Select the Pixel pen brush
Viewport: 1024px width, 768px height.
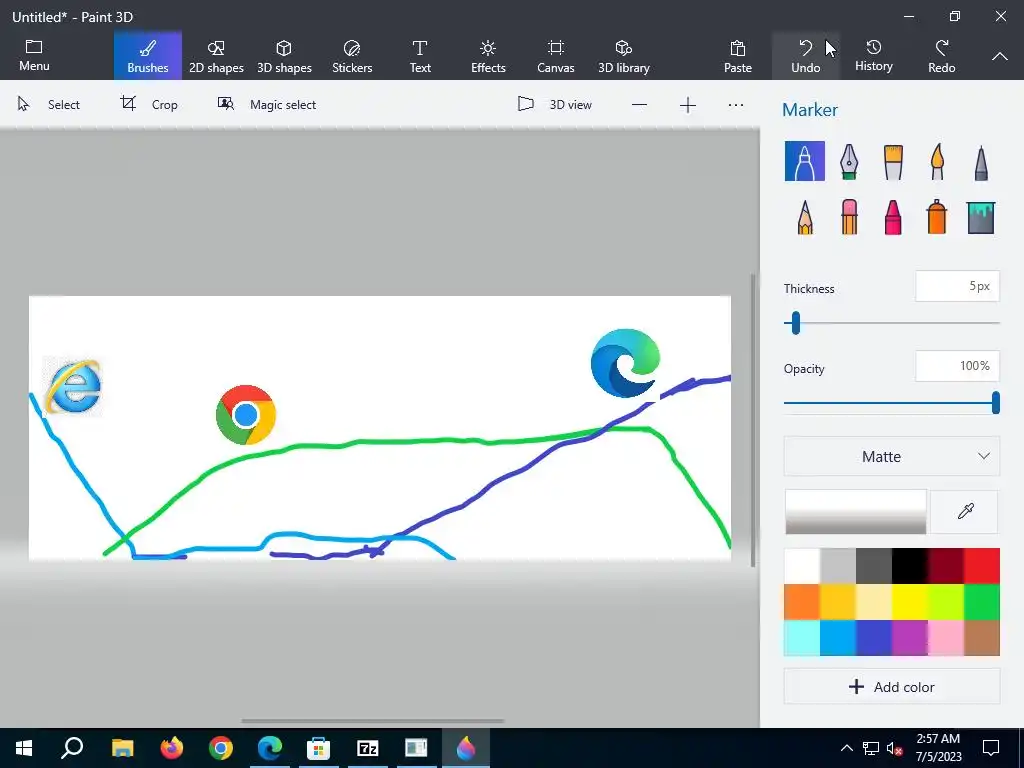coord(981,161)
